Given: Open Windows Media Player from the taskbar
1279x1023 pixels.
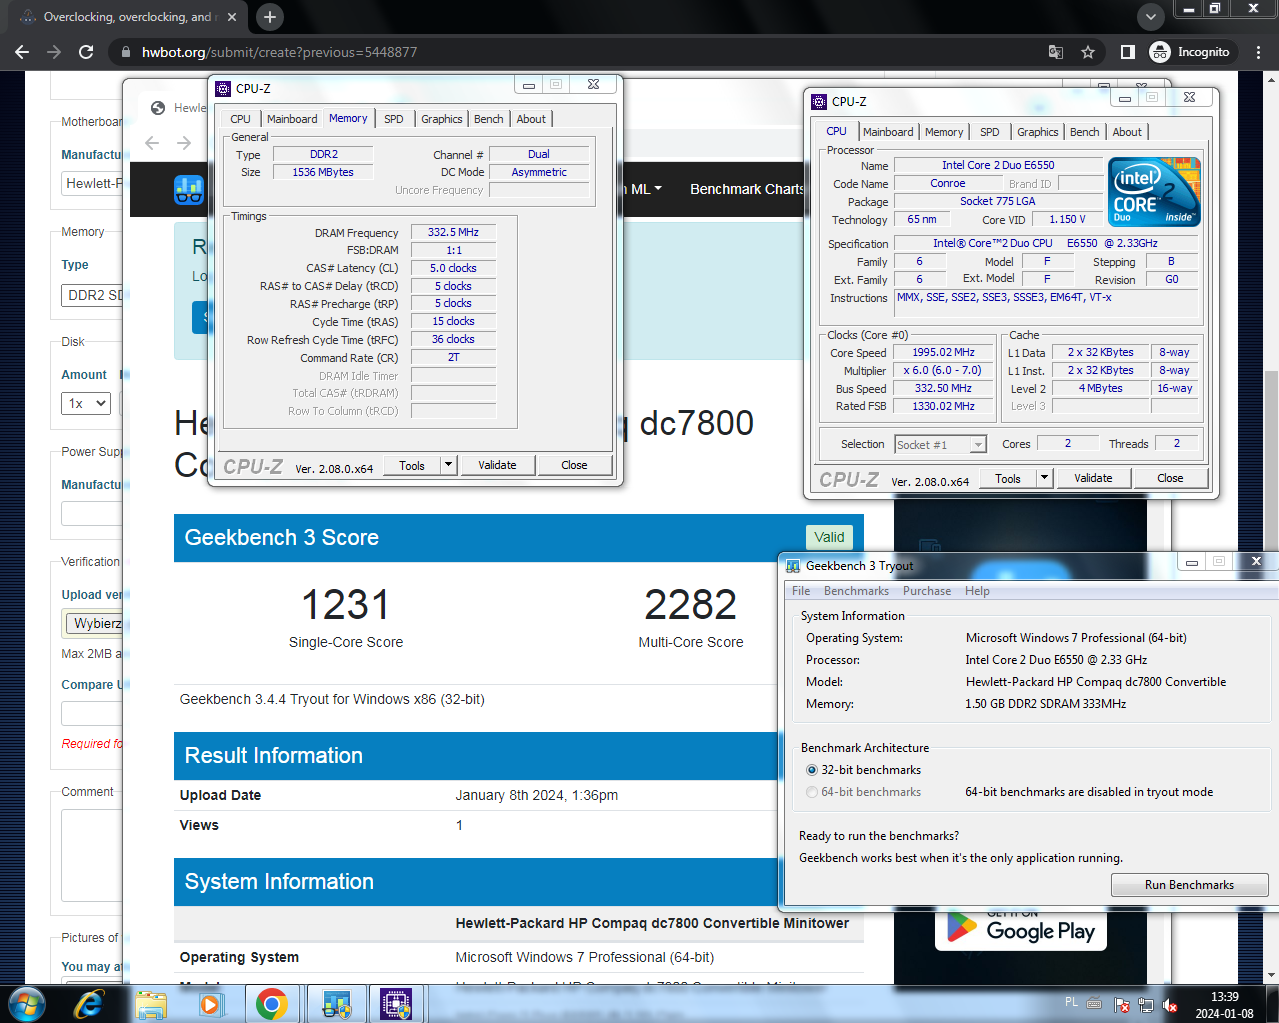Looking at the screenshot, I should 211,1003.
